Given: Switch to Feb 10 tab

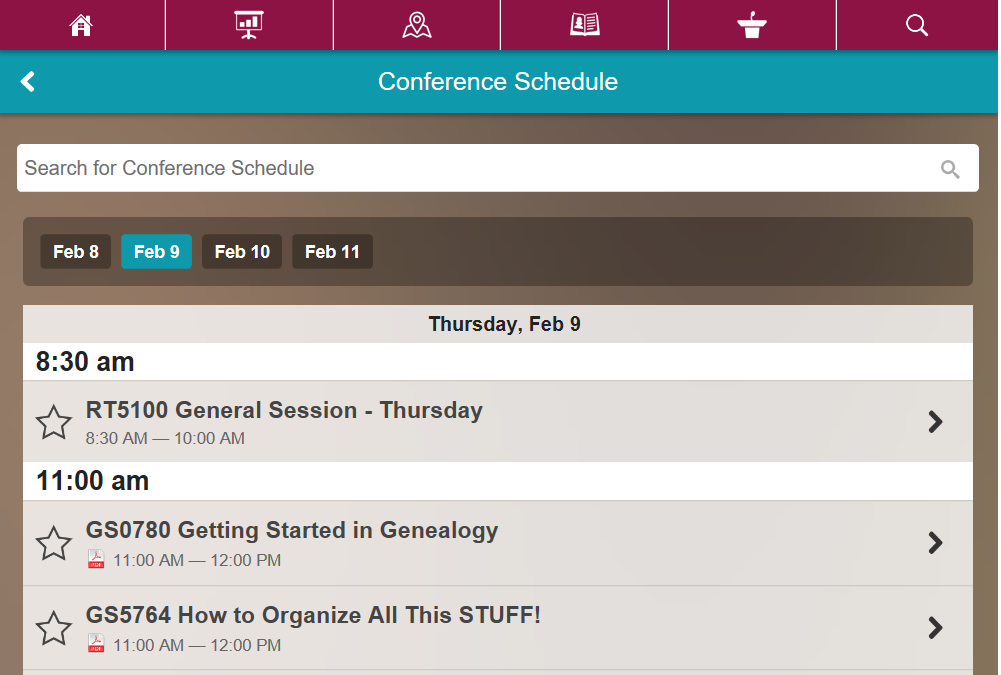Looking at the screenshot, I should (x=242, y=252).
